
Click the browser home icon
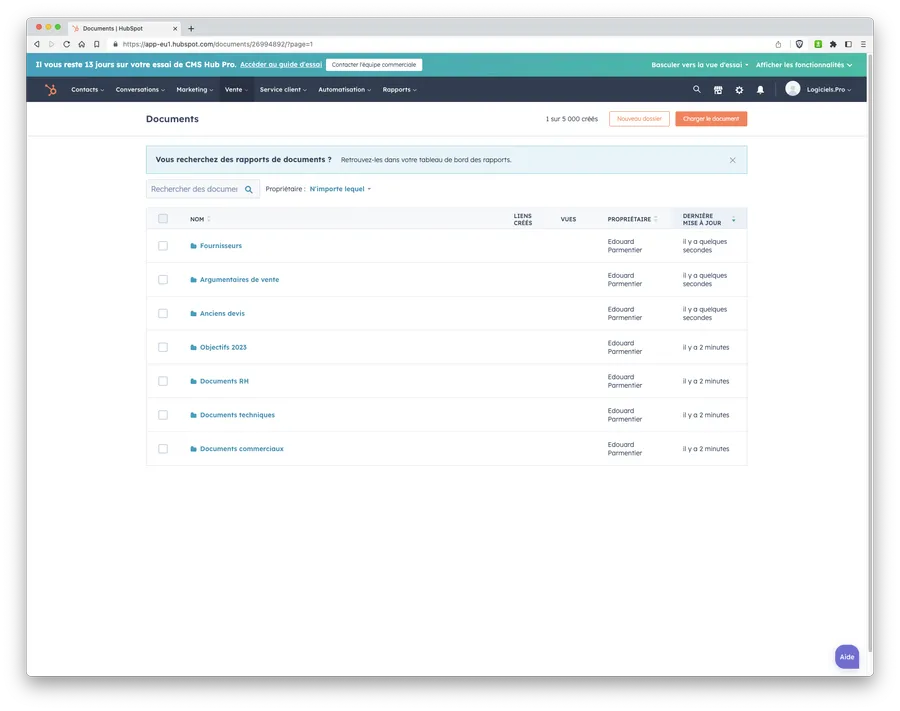point(82,44)
